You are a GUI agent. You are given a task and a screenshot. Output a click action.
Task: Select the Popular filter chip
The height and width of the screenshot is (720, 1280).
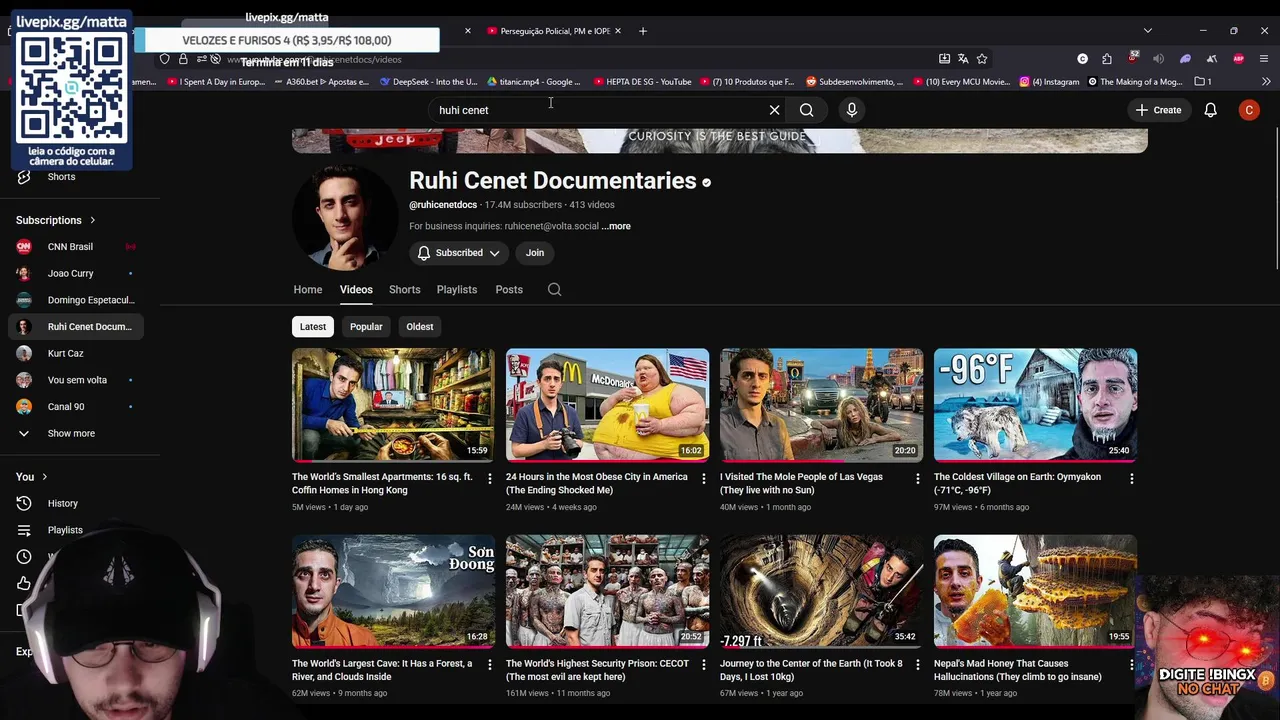click(x=366, y=327)
